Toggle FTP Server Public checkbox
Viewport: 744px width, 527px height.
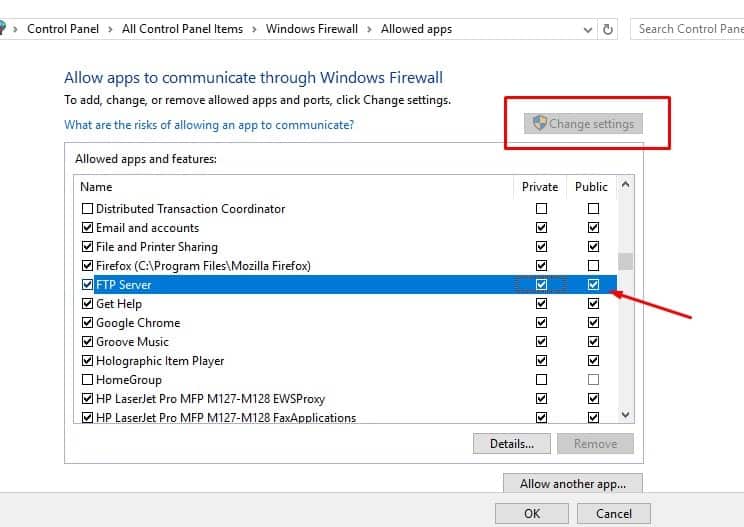(593, 285)
